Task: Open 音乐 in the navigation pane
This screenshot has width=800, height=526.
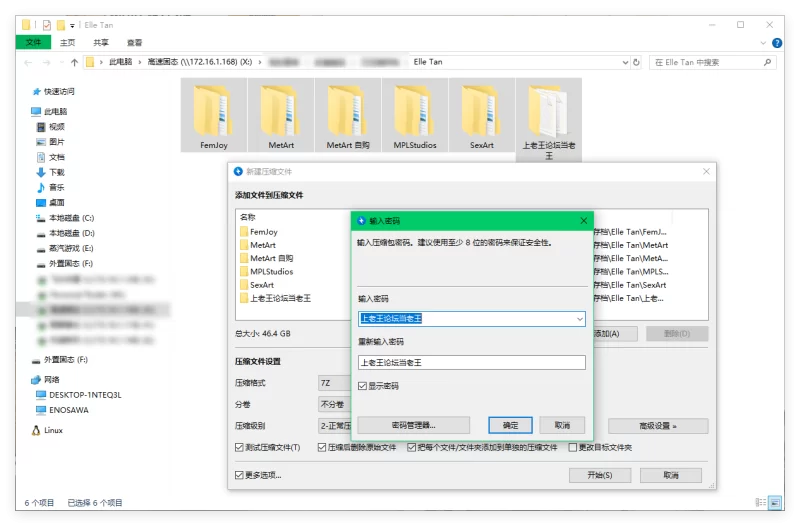Action: pyautogui.click(x=56, y=187)
